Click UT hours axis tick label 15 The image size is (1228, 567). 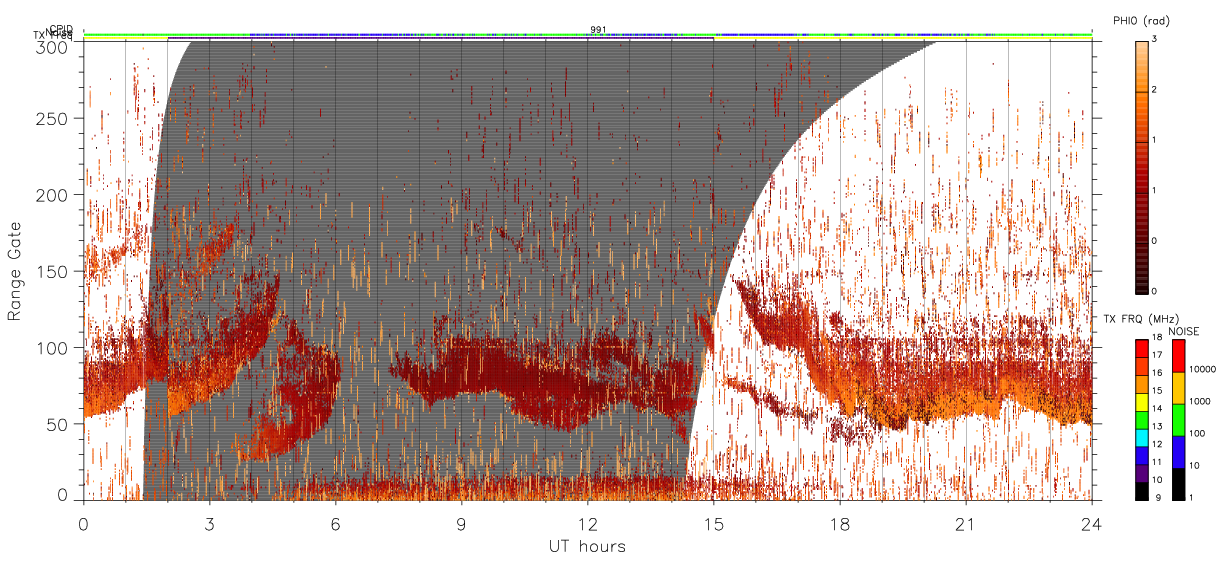(x=714, y=524)
